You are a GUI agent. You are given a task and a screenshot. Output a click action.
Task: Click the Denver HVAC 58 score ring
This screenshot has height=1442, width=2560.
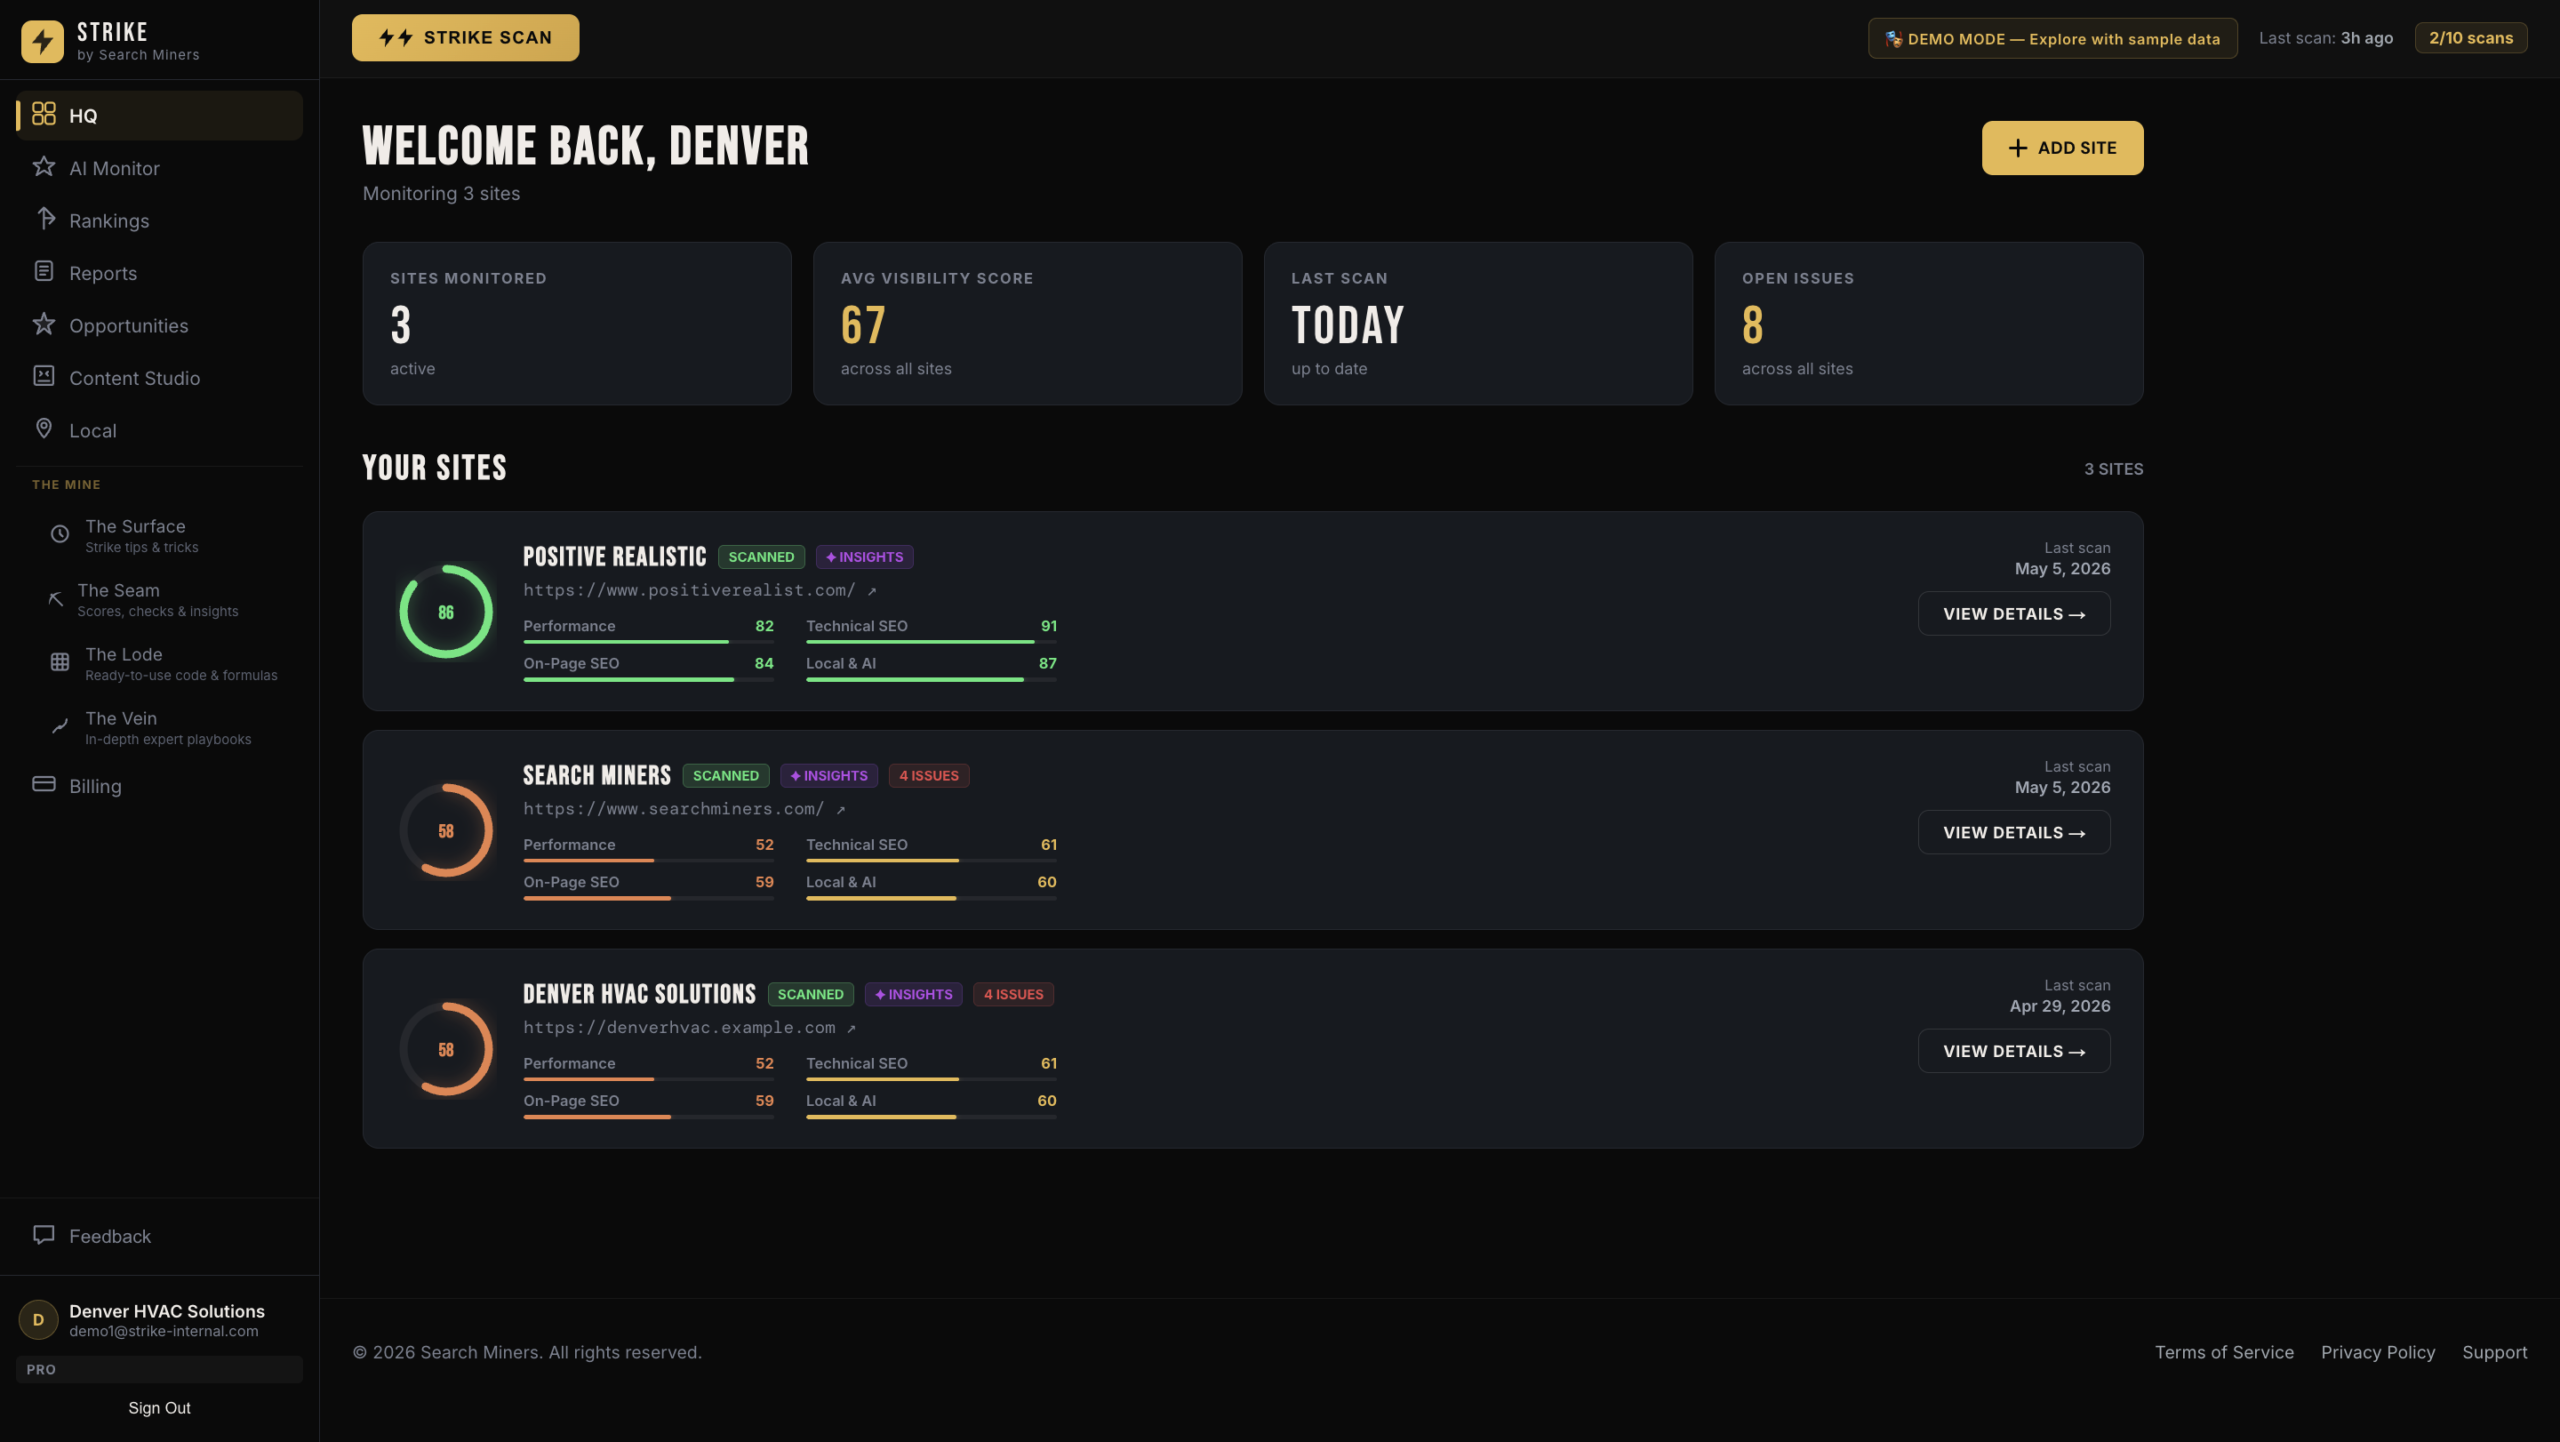pos(446,1050)
